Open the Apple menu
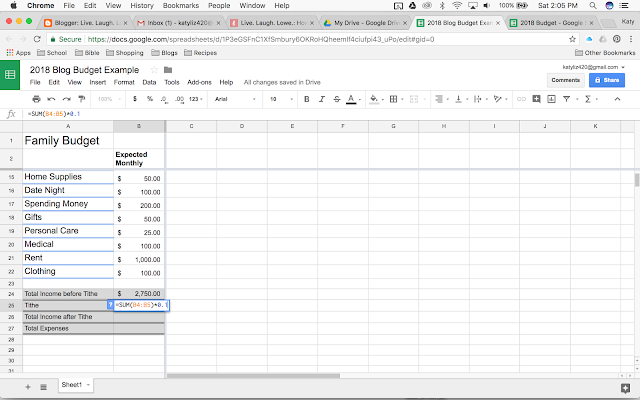This screenshot has height=400, width=640. coord(13,6)
